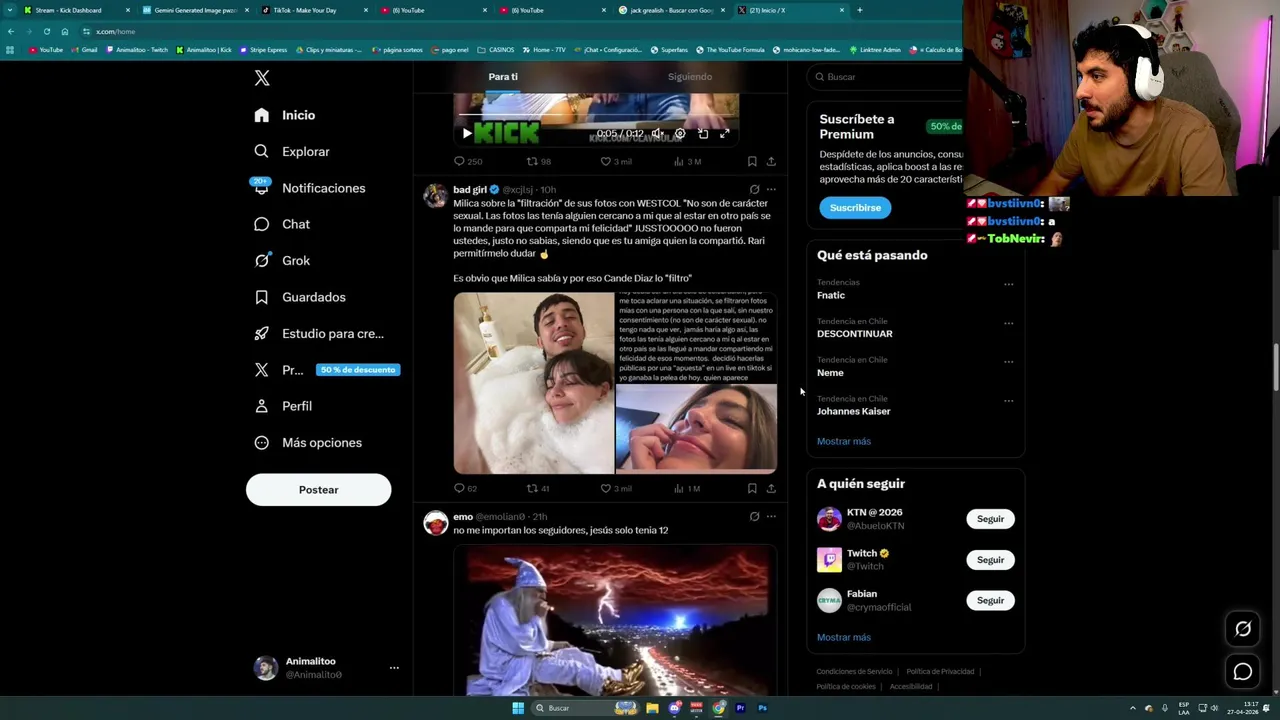Share bad girl post
Image resolution: width=1280 pixels, height=720 pixels.
coord(771,488)
